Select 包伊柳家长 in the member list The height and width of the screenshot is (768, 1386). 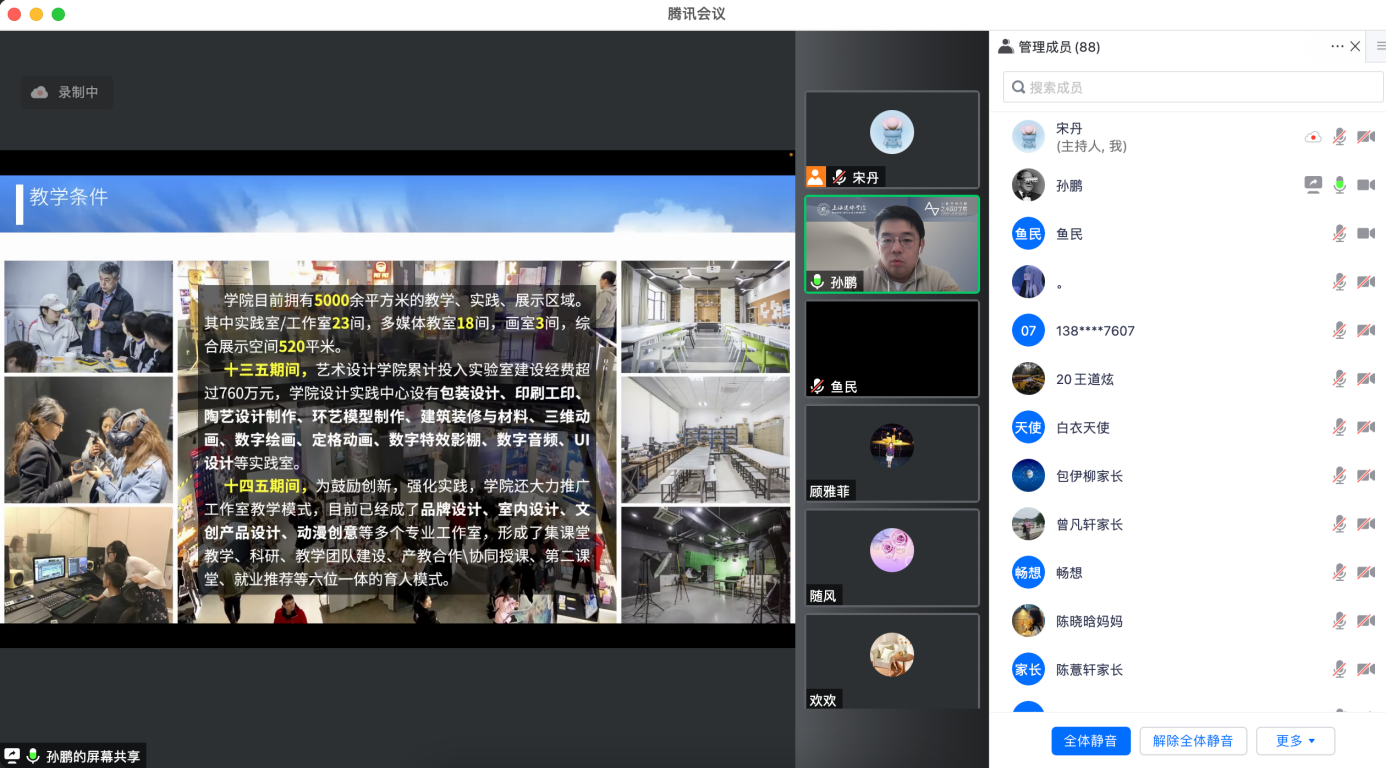pyautogui.click(x=1089, y=476)
